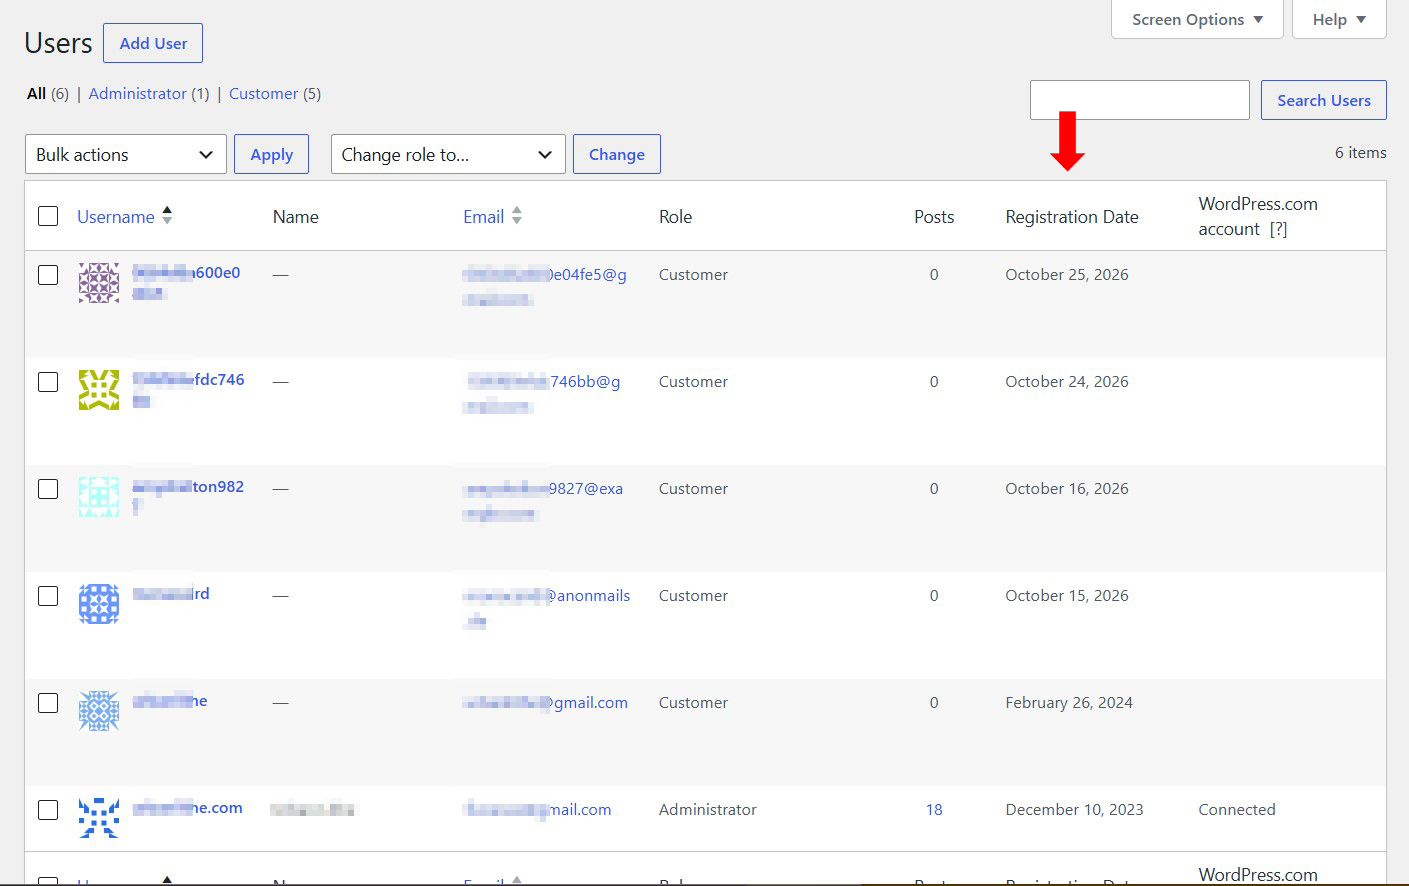Click the Change role button

(x=617, y=154)
